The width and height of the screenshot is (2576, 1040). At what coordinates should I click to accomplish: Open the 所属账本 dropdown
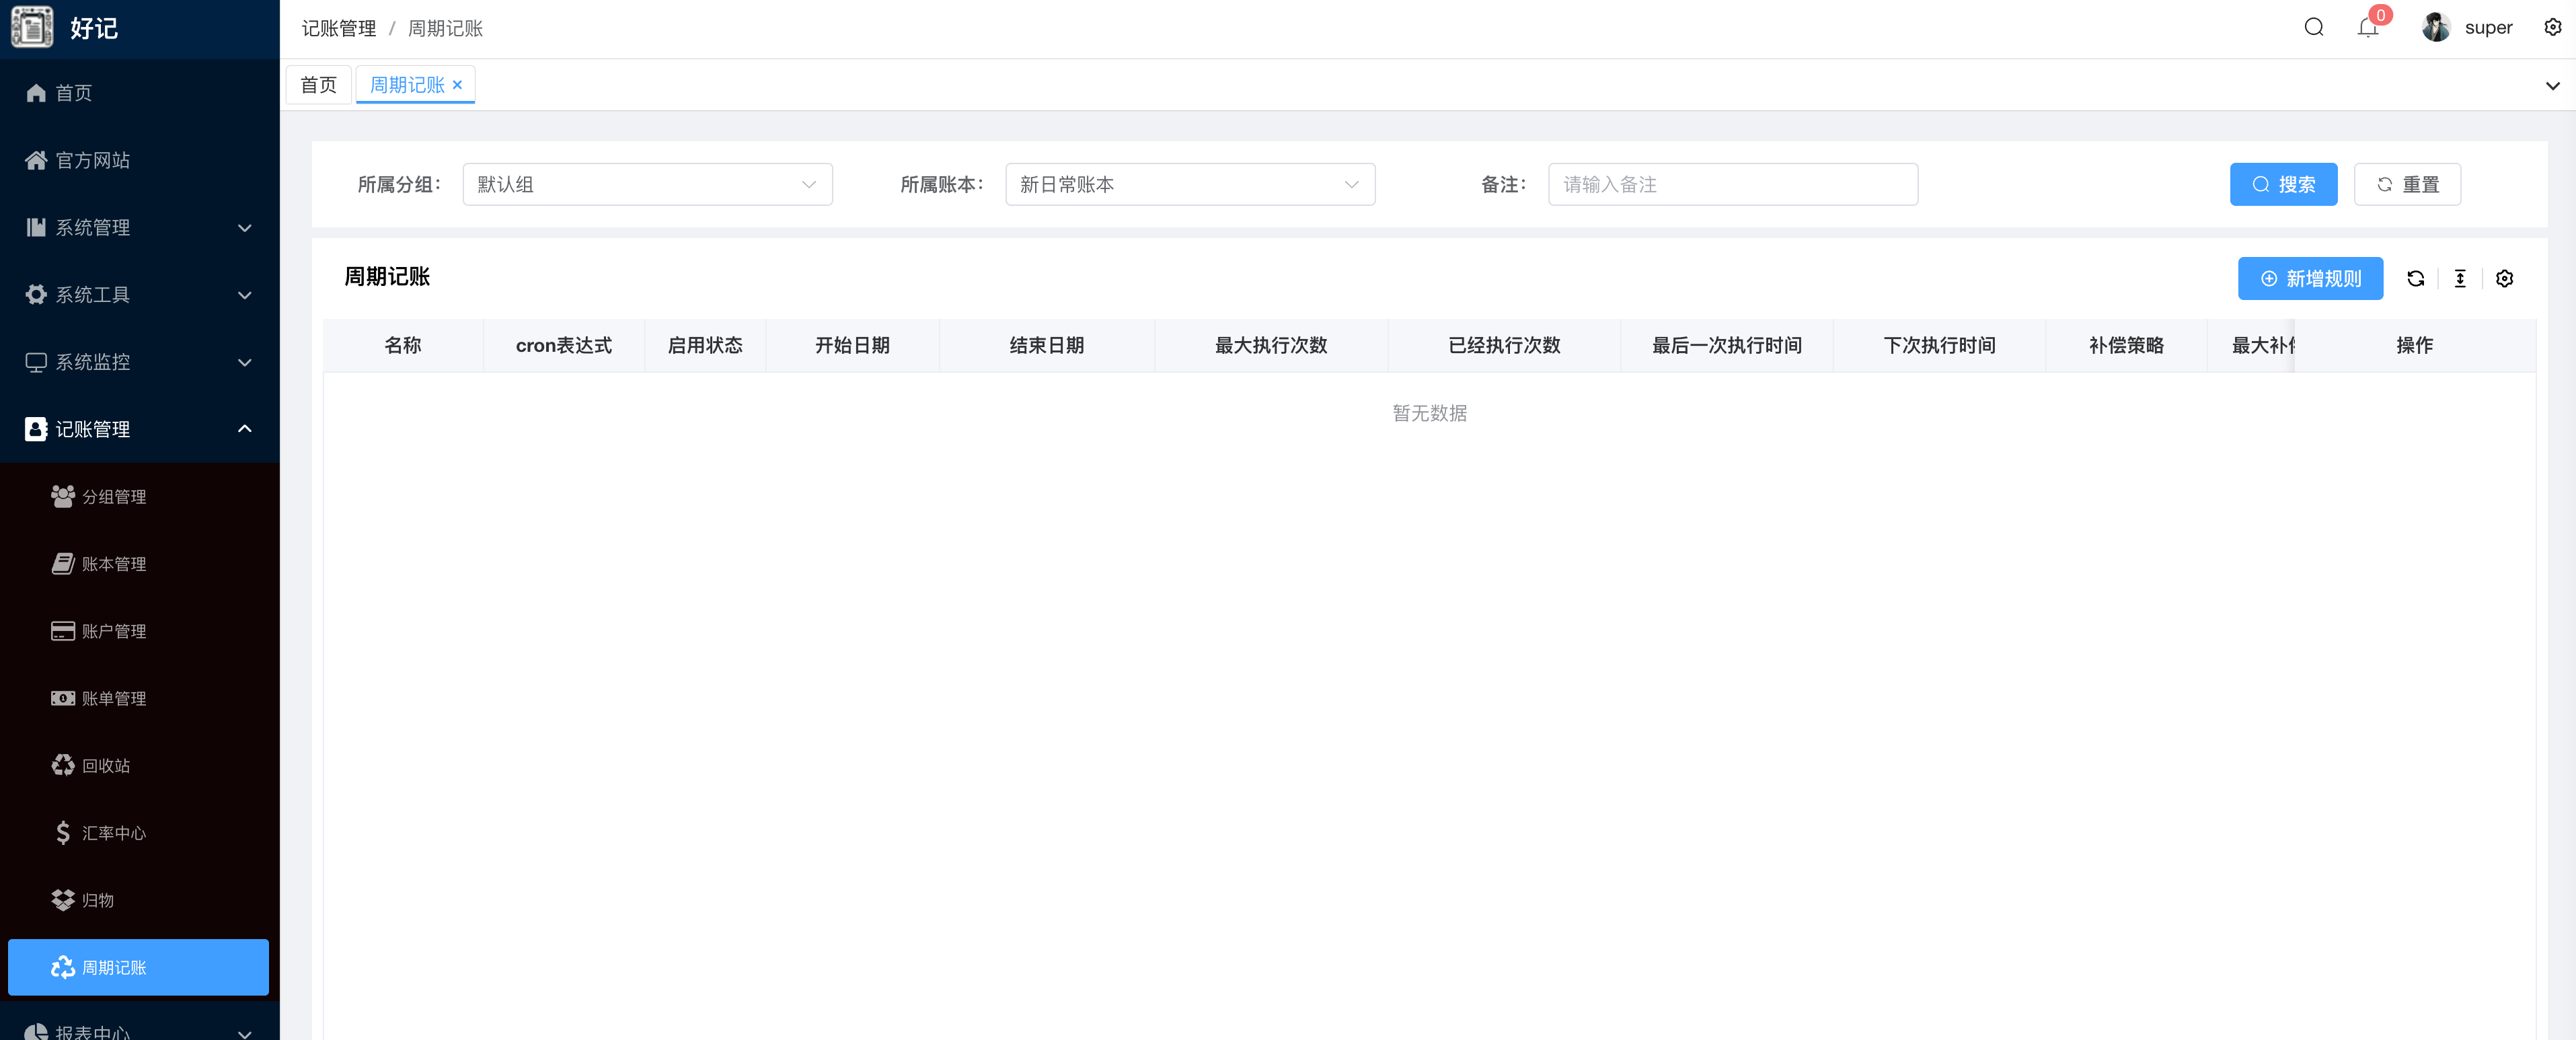[x=1189, y=184]
